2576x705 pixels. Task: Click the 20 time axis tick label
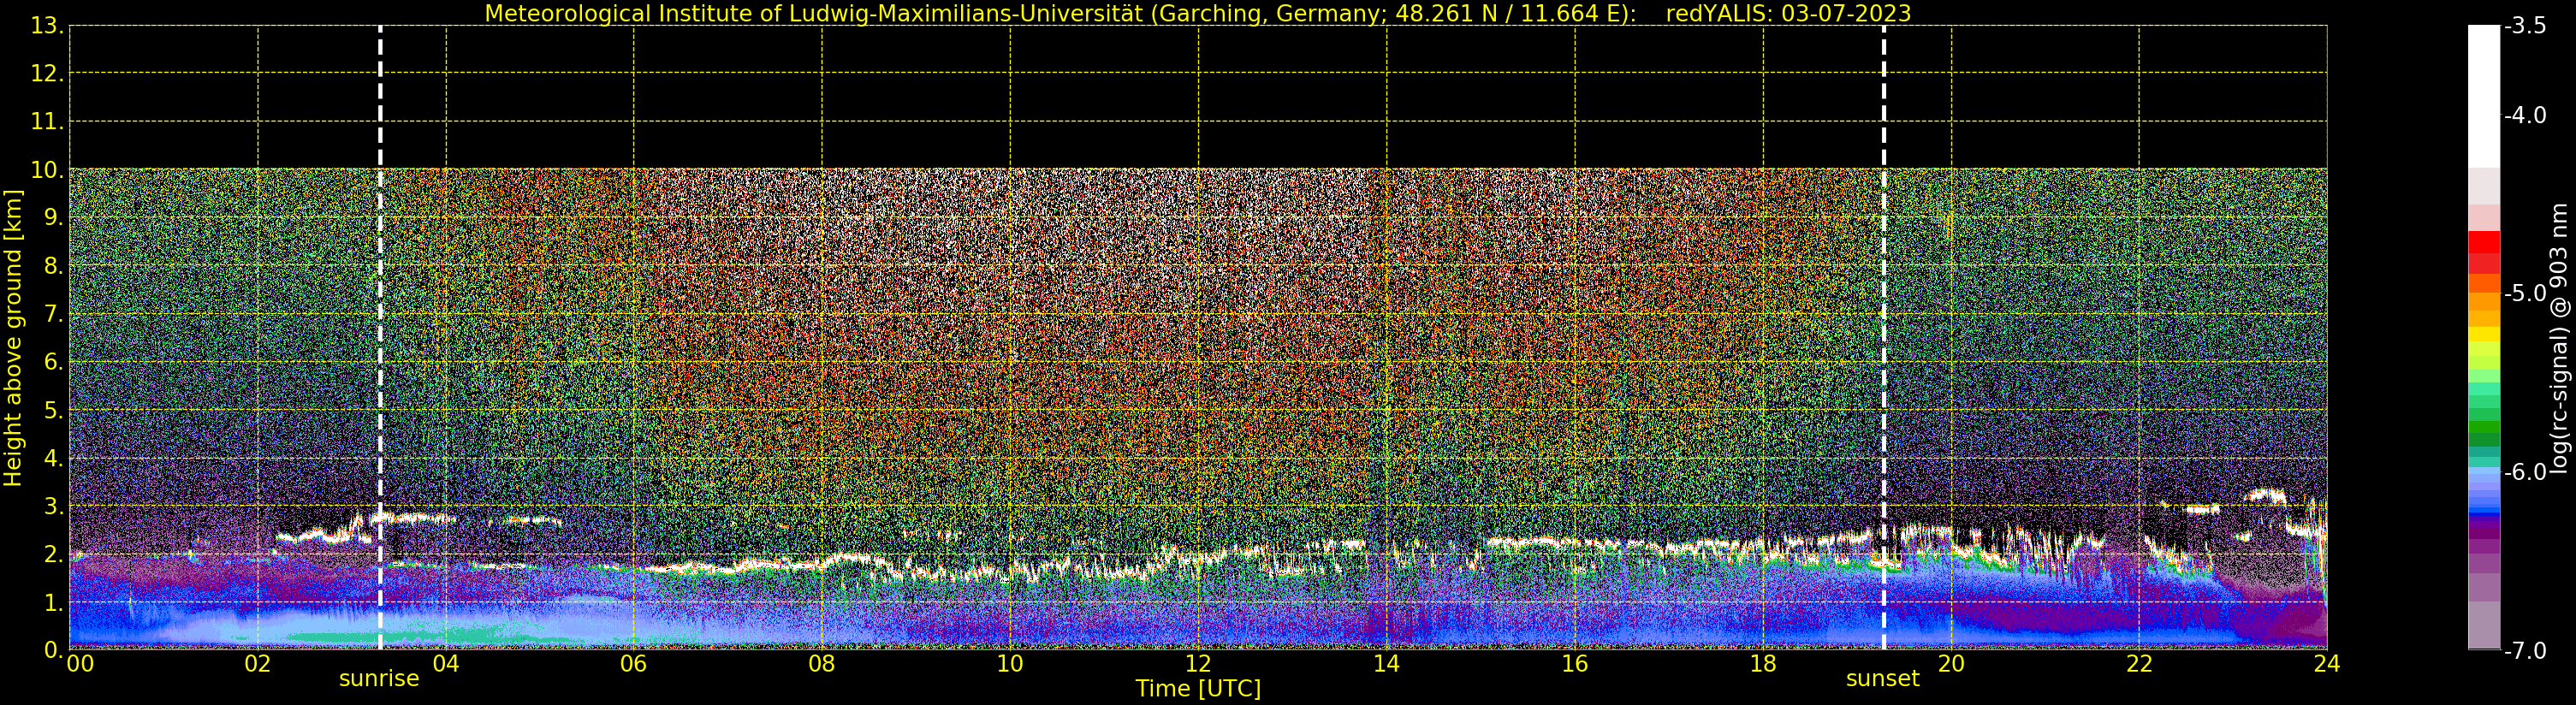click(x=1951, y=664)
